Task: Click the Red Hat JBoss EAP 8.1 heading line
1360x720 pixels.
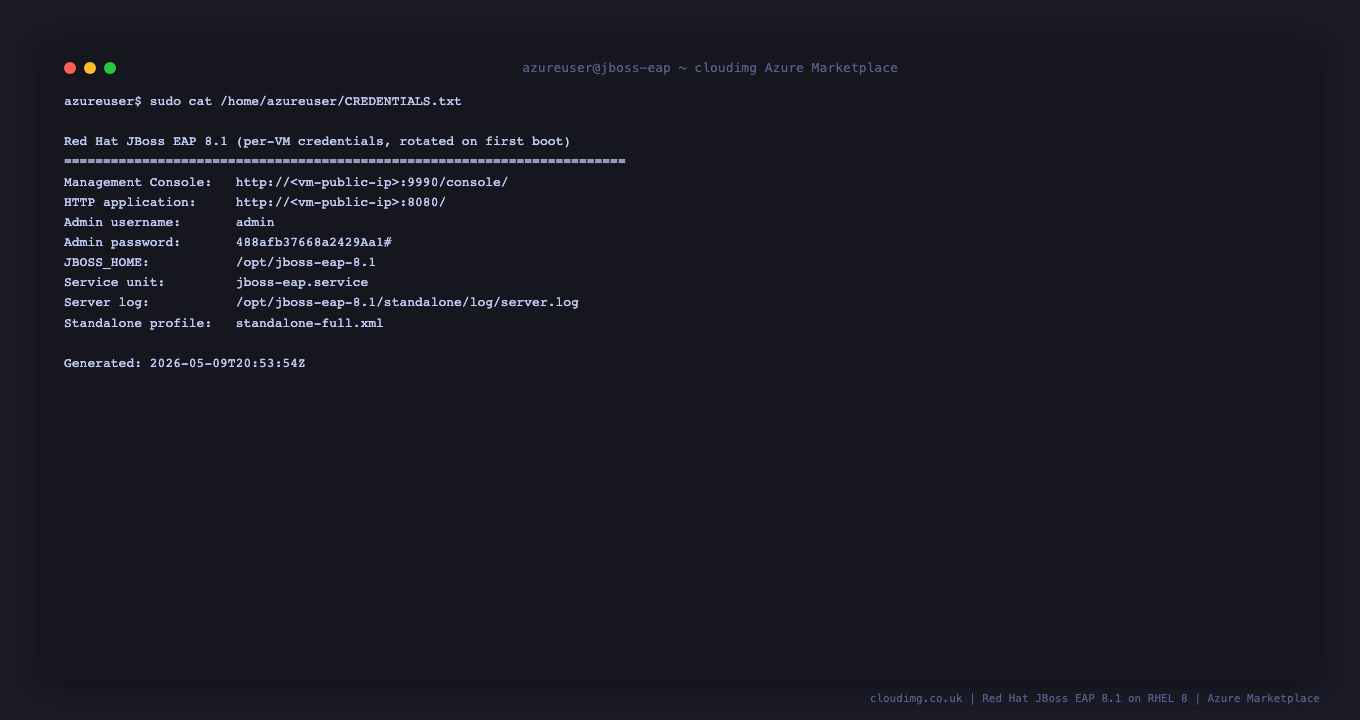Action: click(317, 141)
